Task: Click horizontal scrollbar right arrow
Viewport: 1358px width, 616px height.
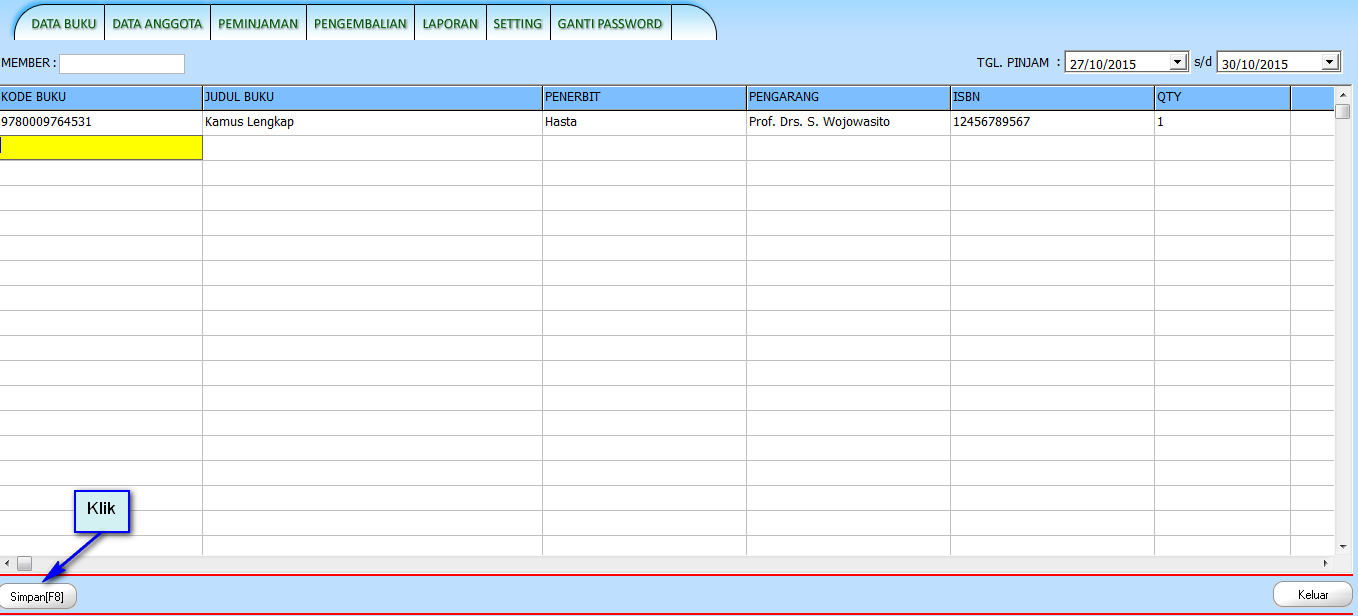Action: point(1326,564)
